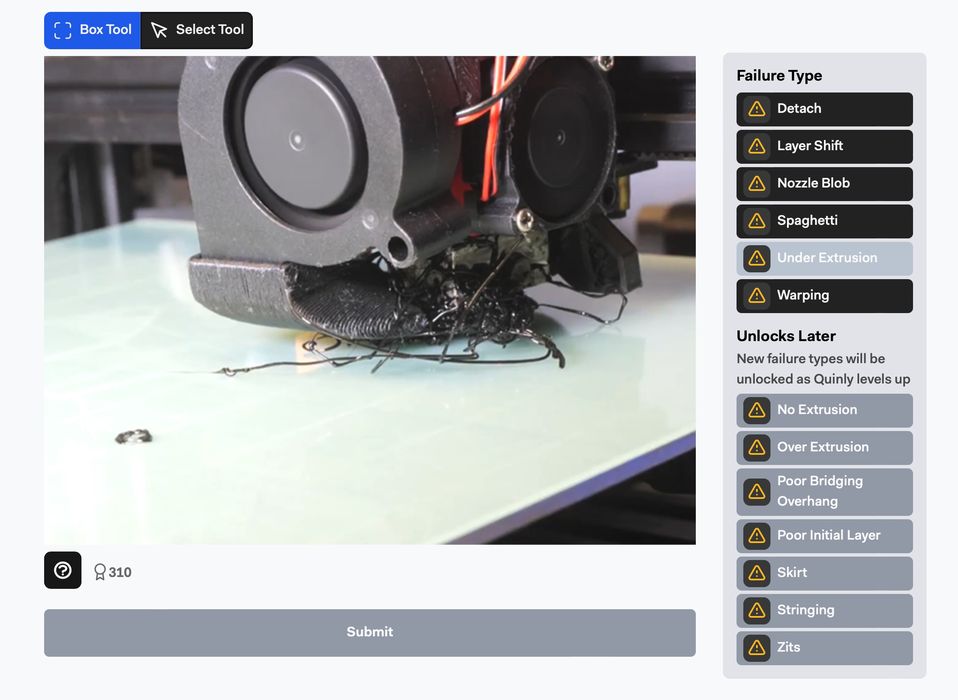Choose Under Extrusion failure type
This screenshot has height=700, width=958.
coord(826,258)
